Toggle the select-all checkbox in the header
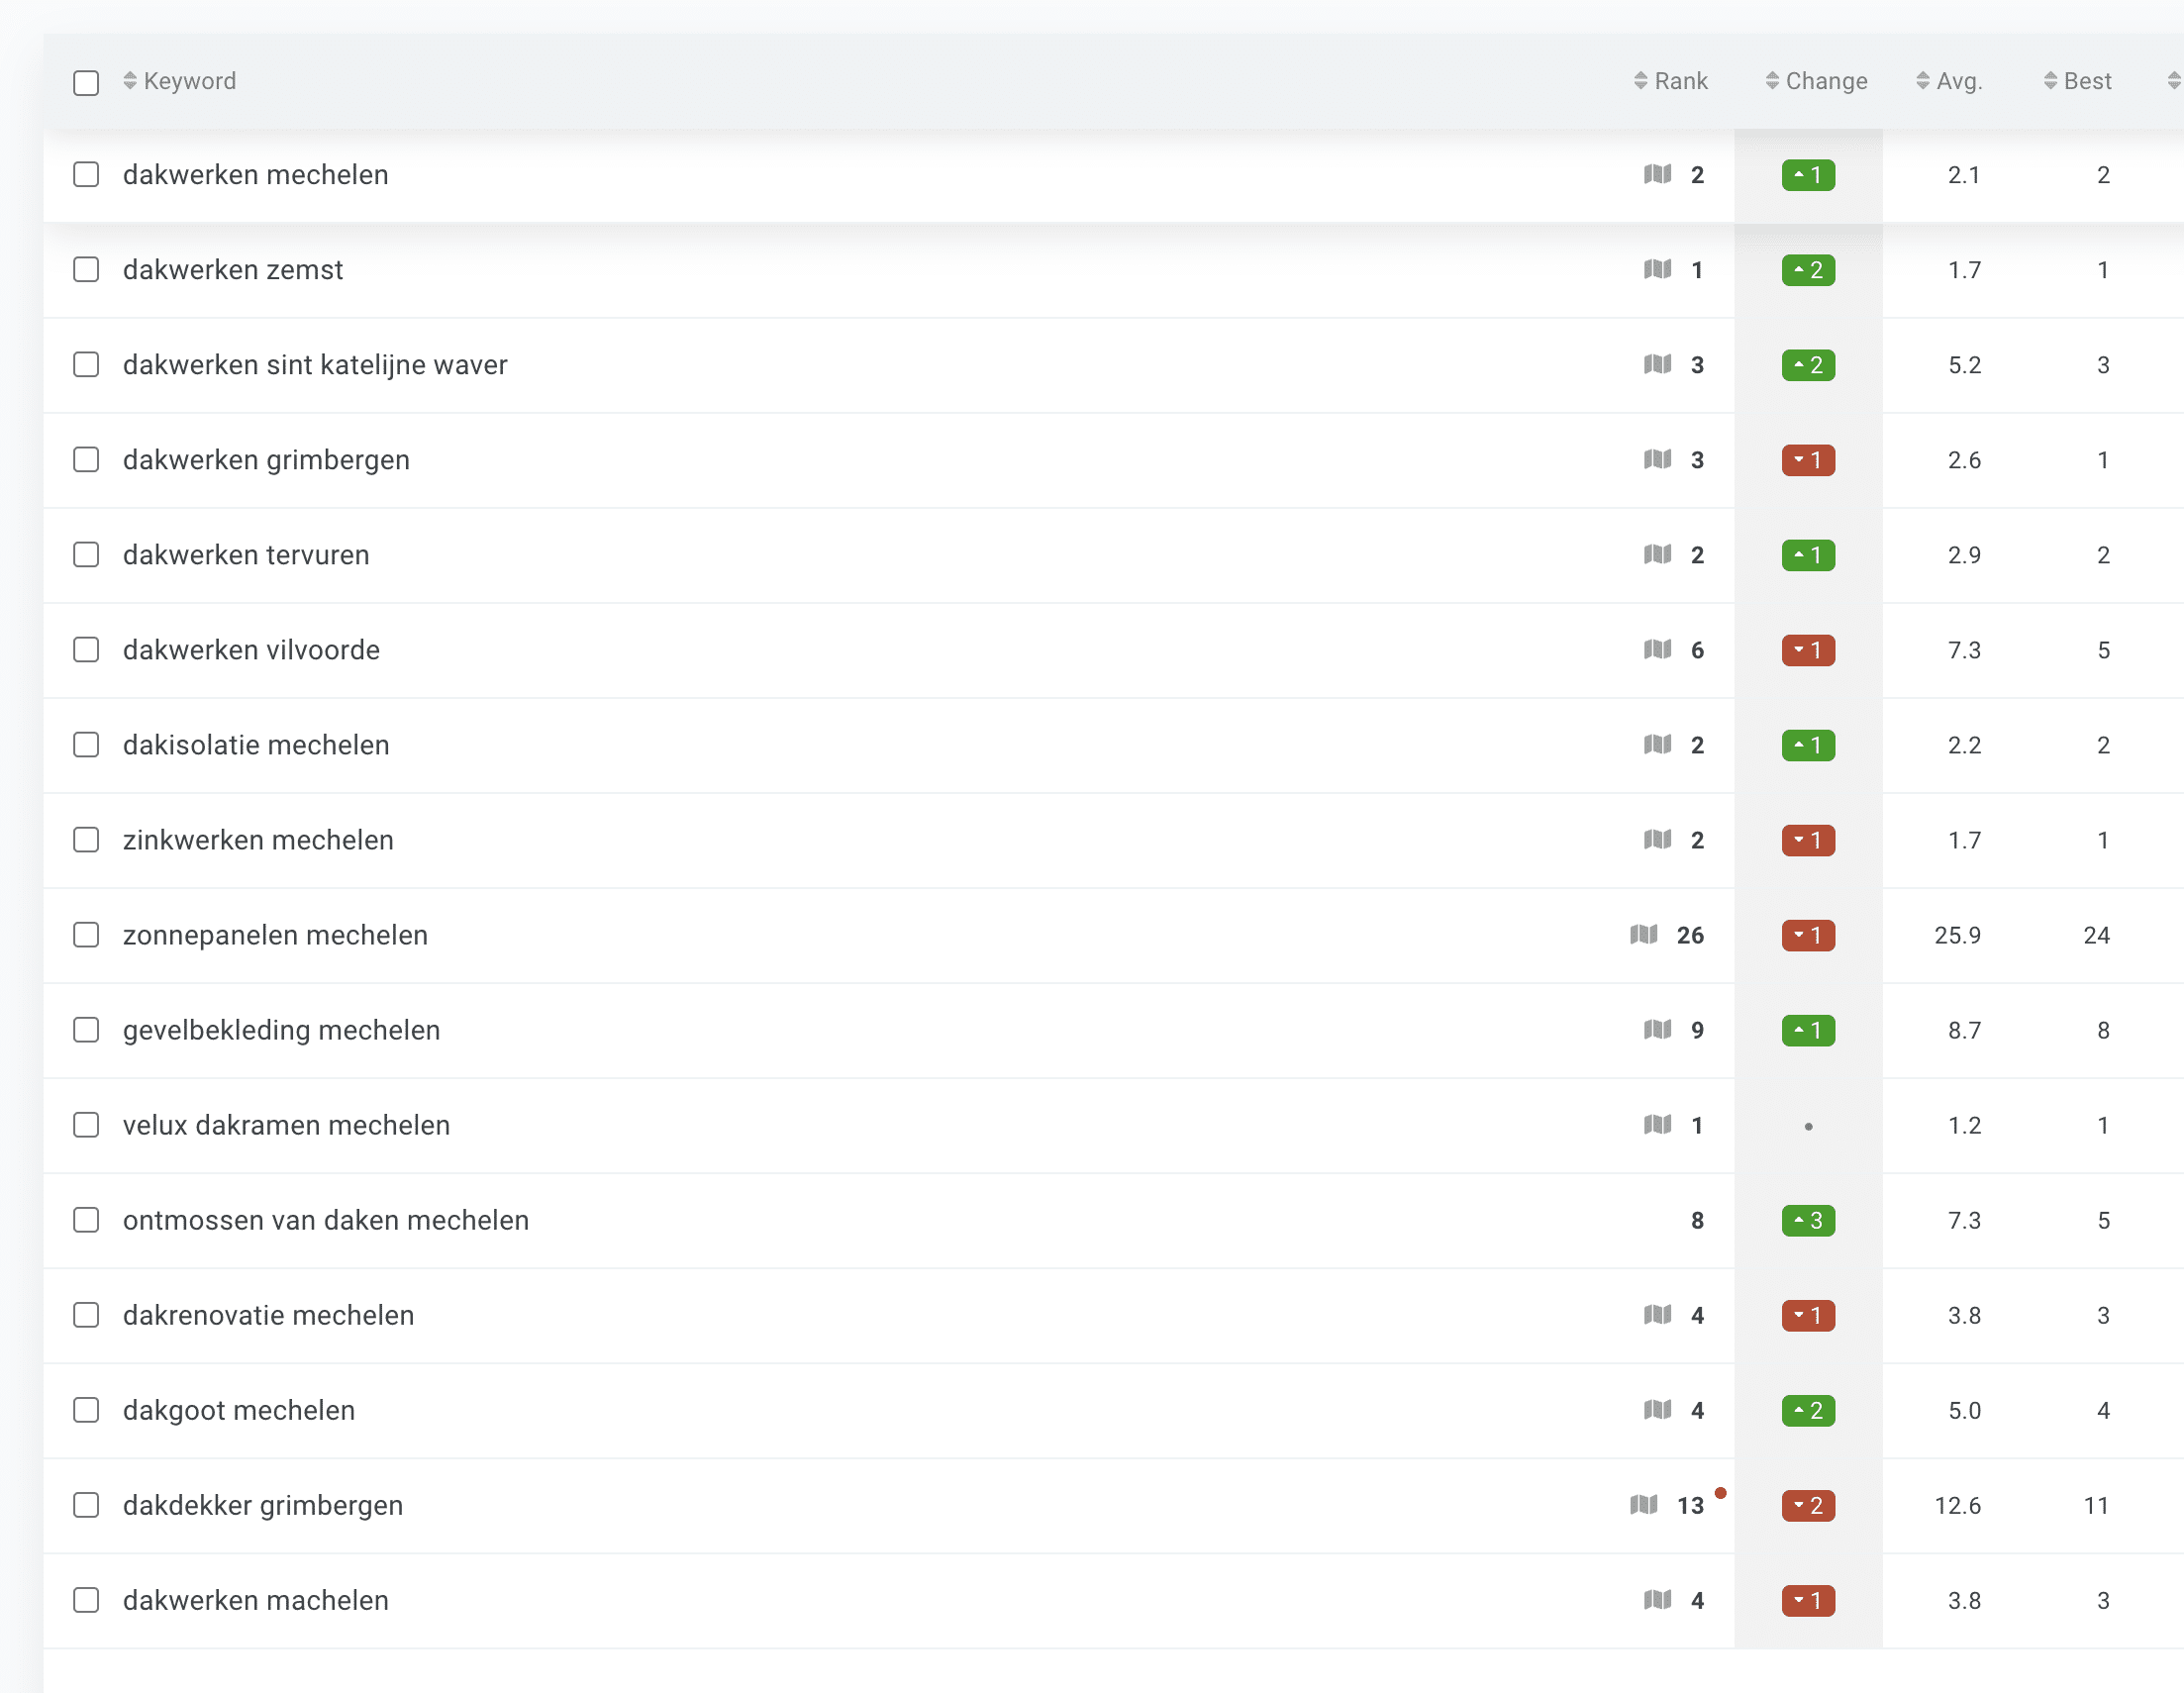 point(86,82)
